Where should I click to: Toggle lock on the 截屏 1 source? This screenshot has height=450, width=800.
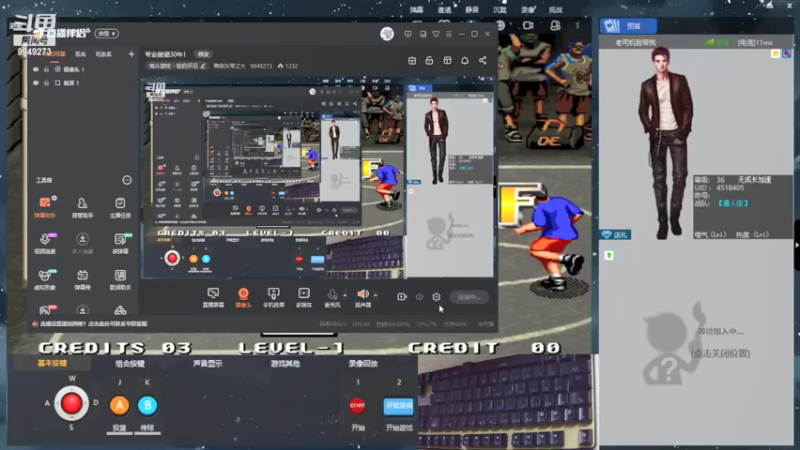[46, 83]
